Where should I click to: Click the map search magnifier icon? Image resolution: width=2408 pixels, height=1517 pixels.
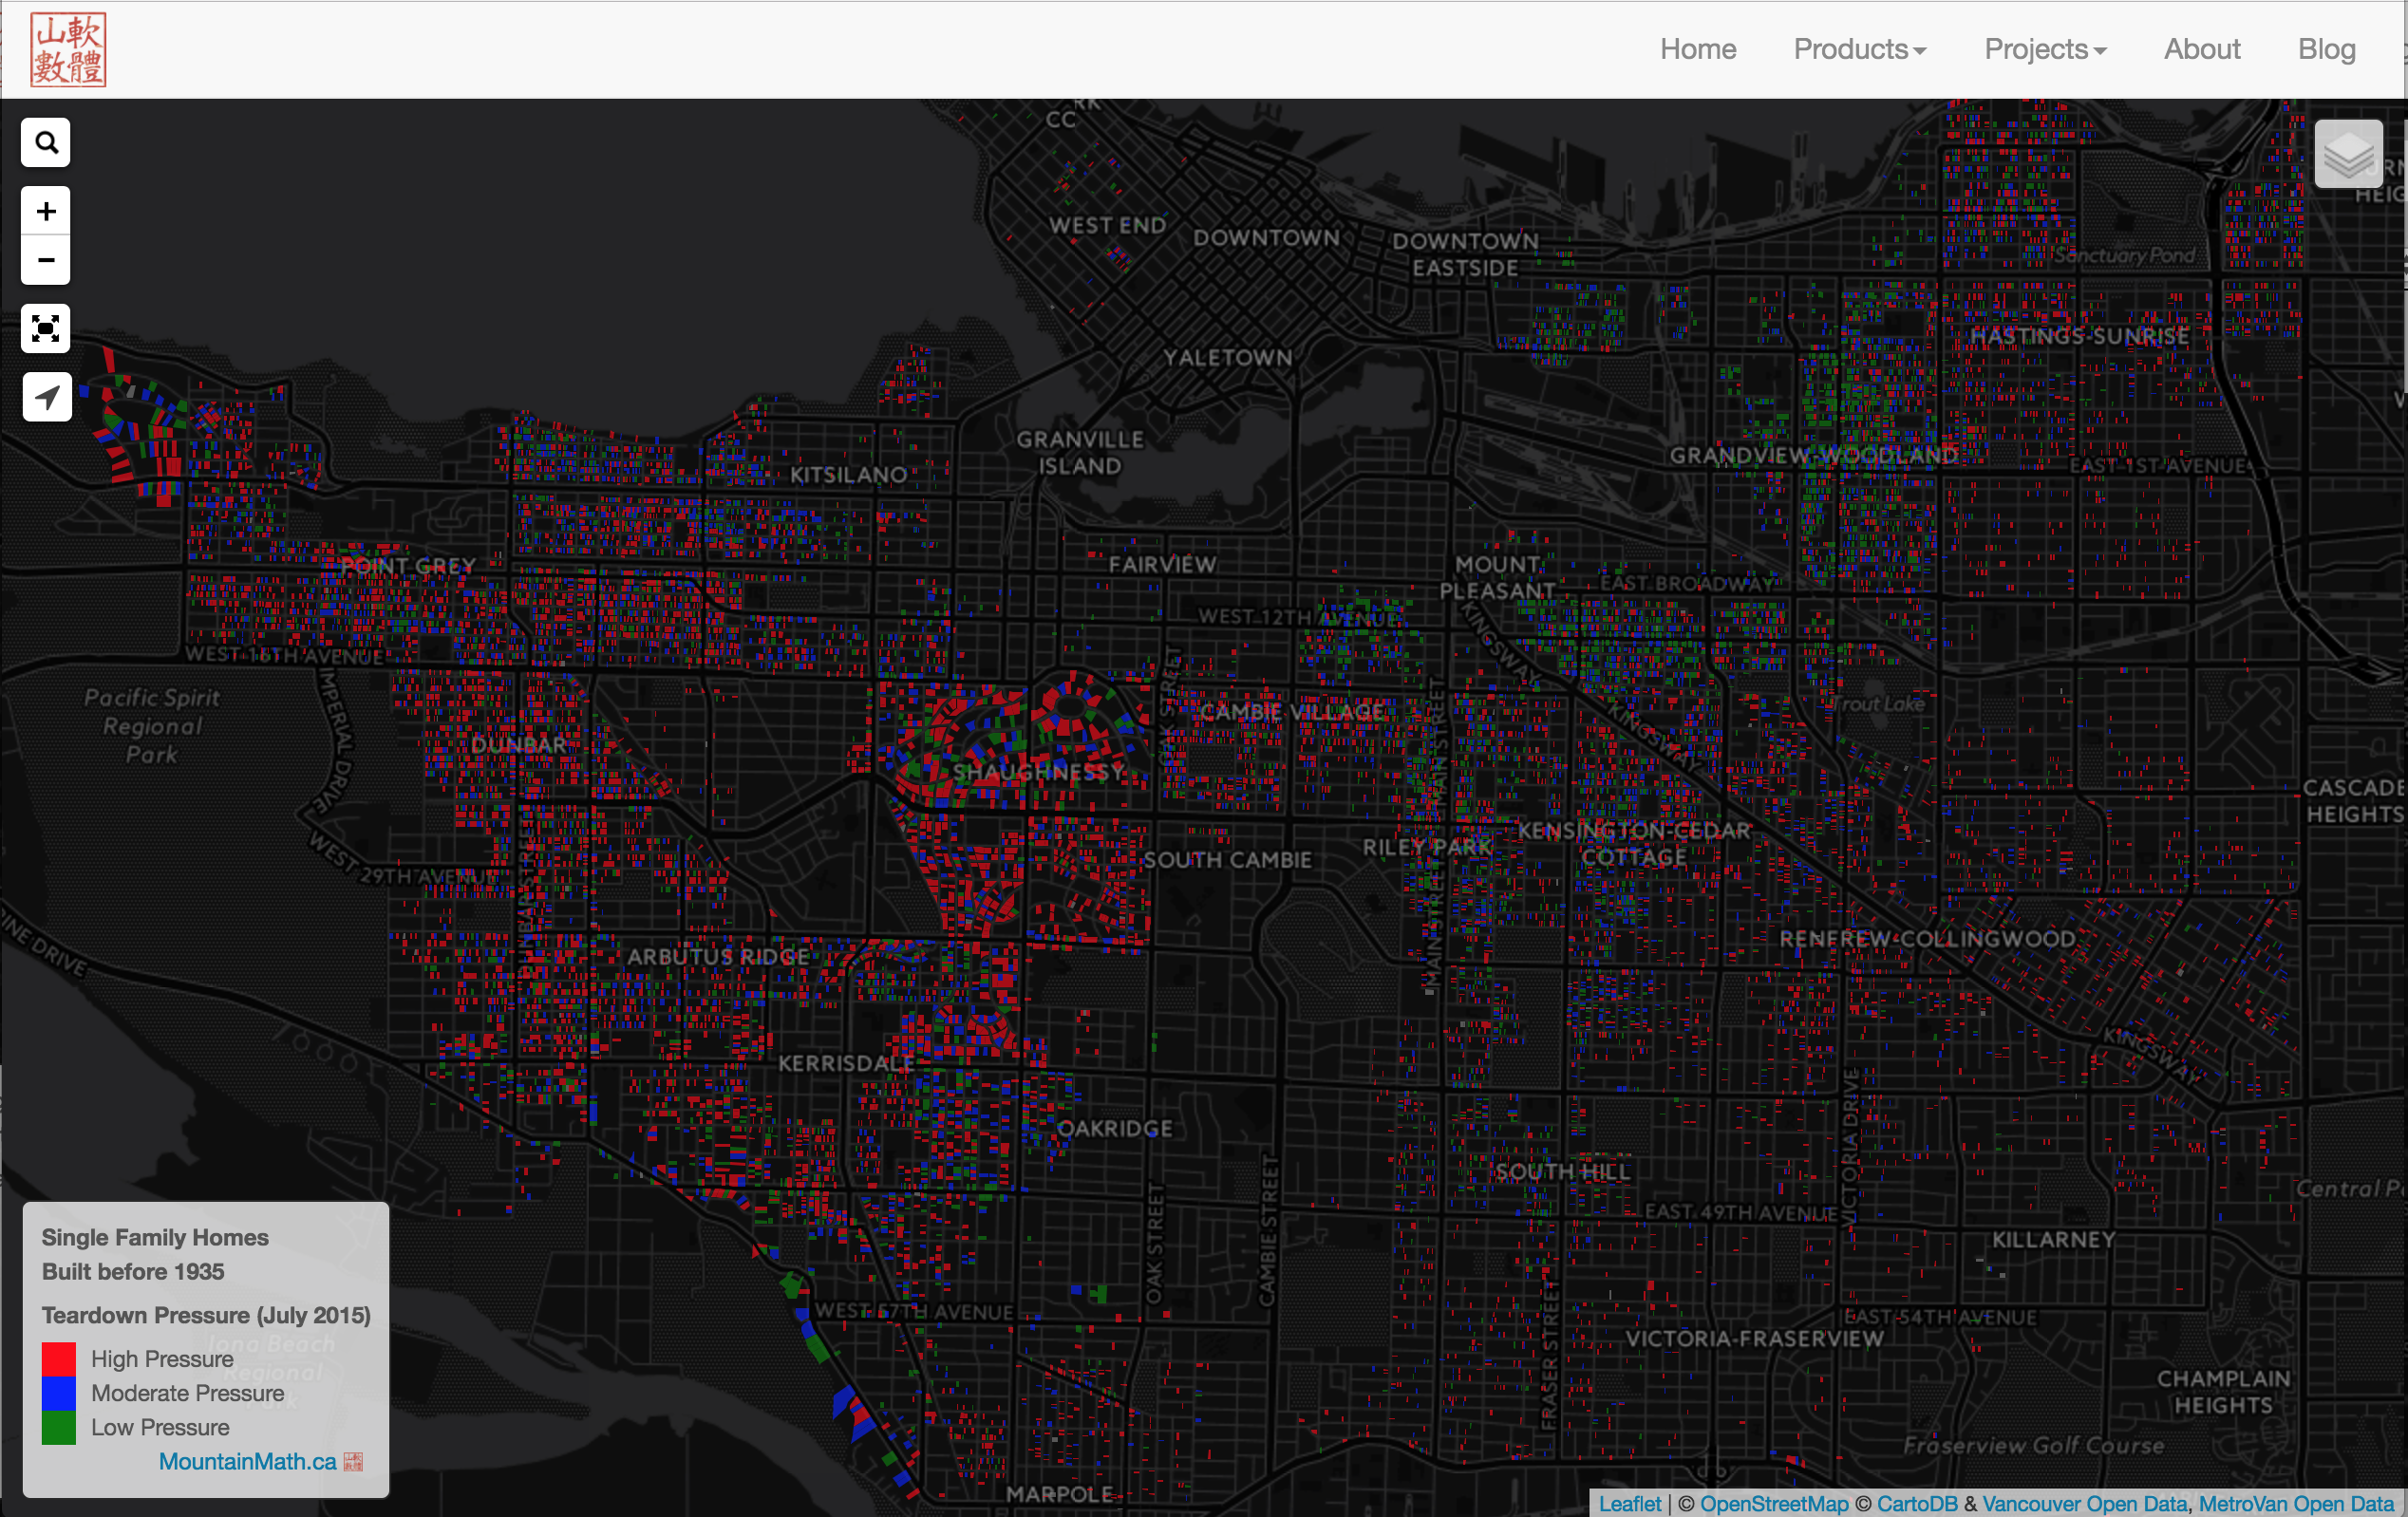(46, 143)
